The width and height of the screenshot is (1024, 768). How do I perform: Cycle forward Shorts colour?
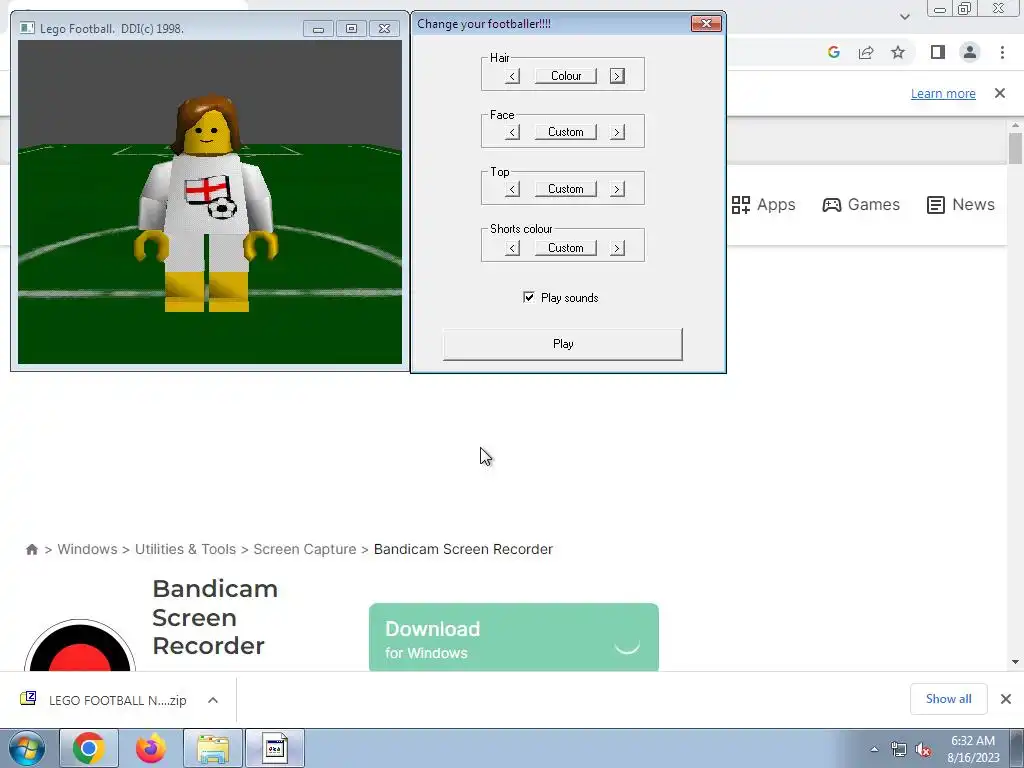[x=617, y=248]
